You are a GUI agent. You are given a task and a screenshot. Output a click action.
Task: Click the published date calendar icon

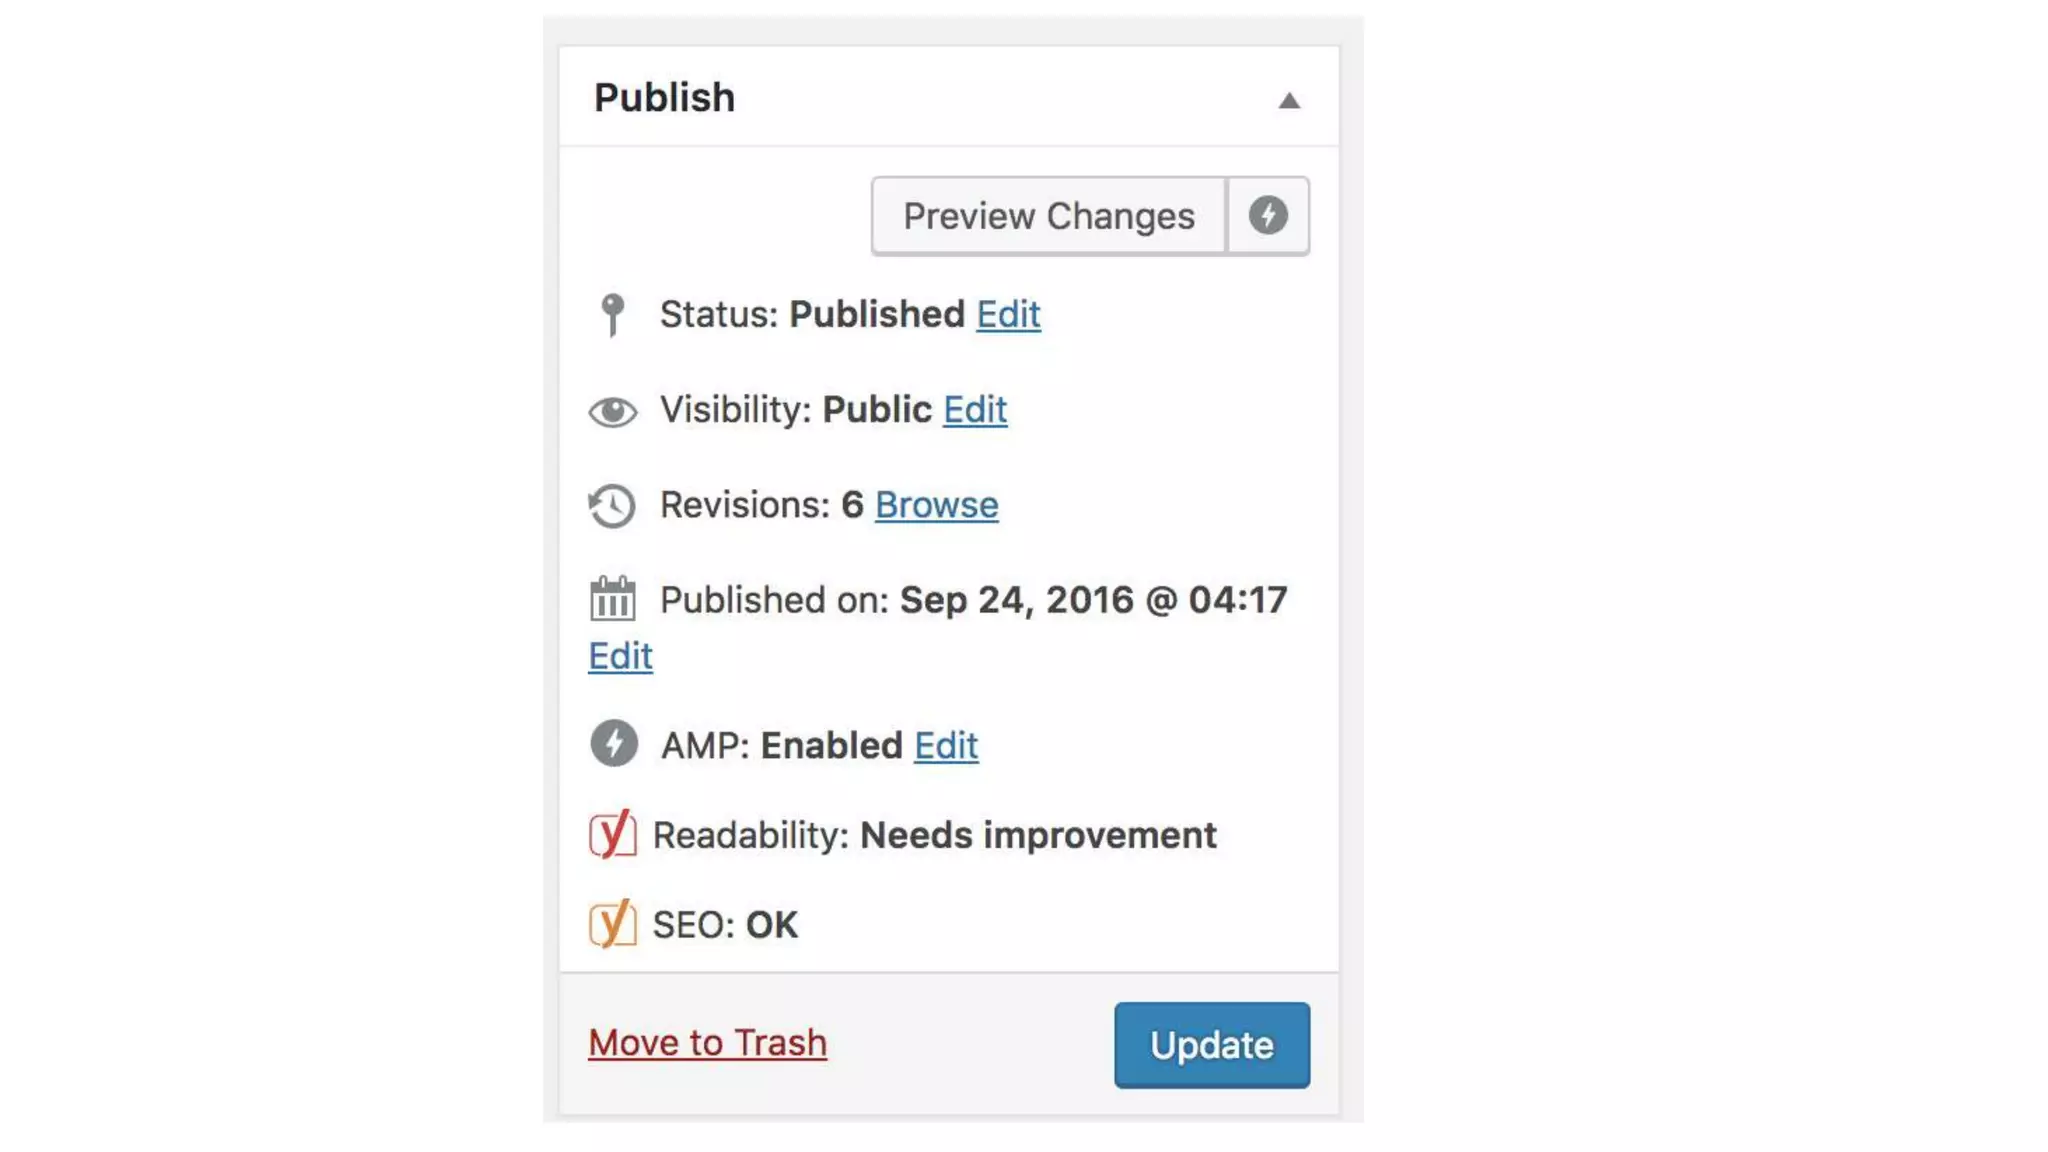(x=612, y=599)
